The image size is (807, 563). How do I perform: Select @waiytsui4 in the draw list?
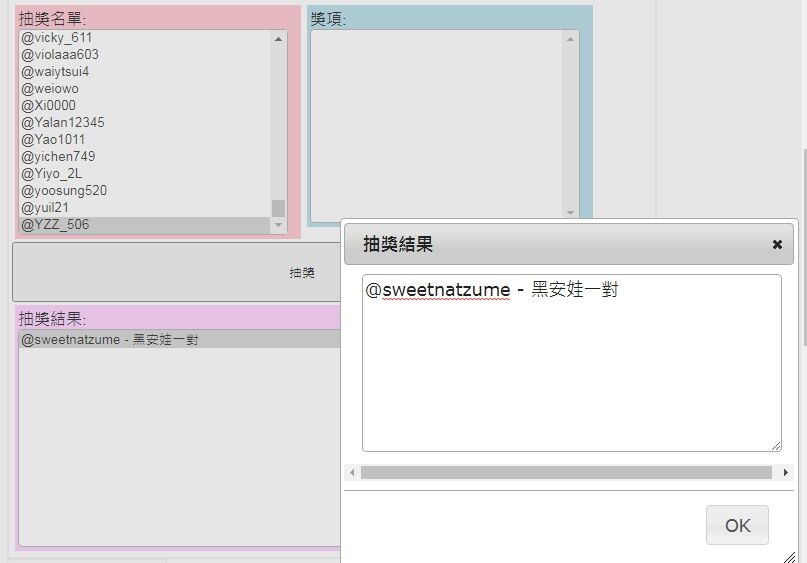(x=145, y=72)
